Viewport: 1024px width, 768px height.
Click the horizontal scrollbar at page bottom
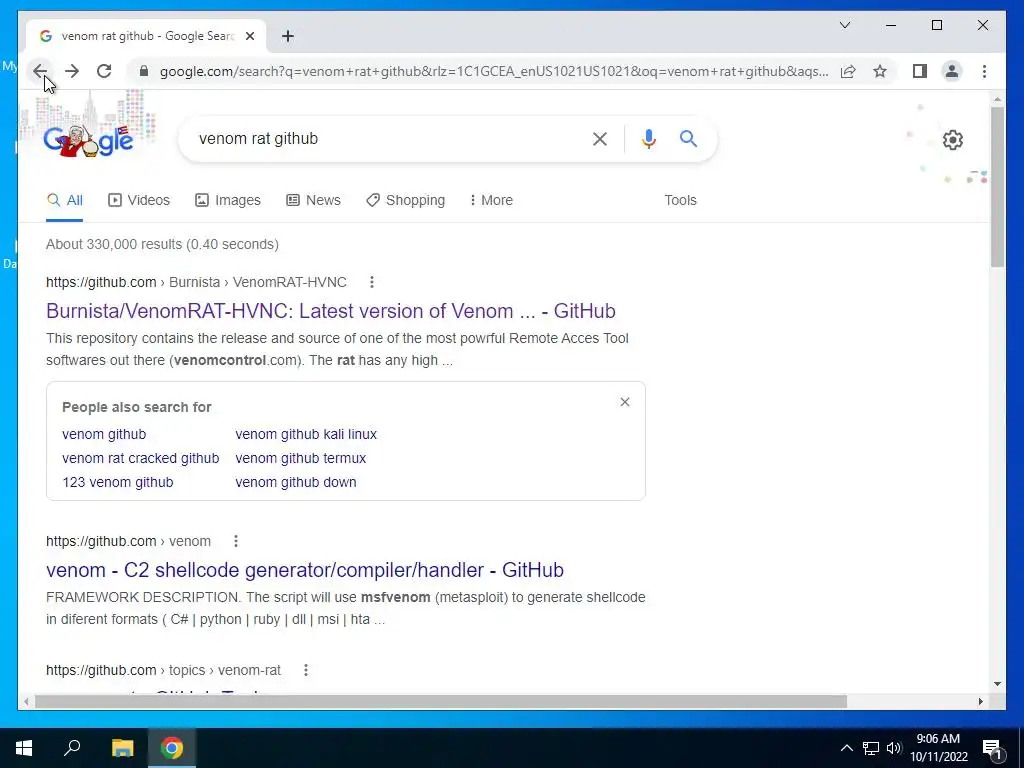(x=441, y=701)
